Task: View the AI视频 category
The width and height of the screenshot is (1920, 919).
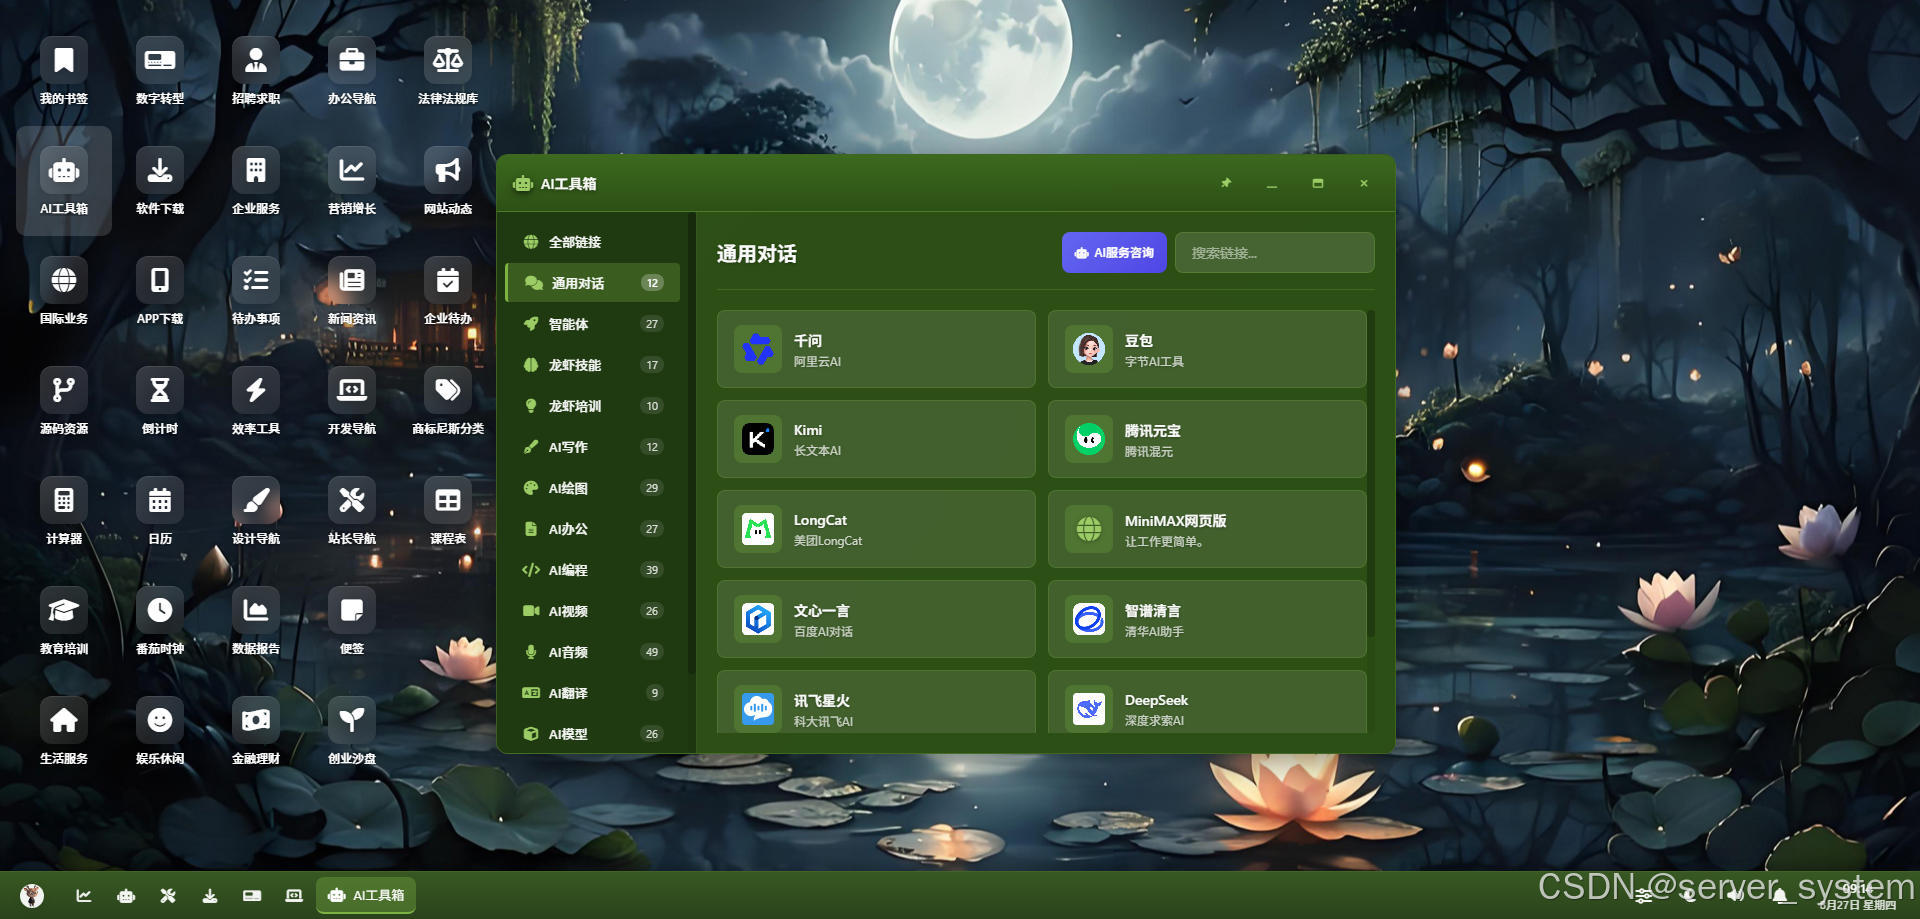Action: (x=592, y=611)
